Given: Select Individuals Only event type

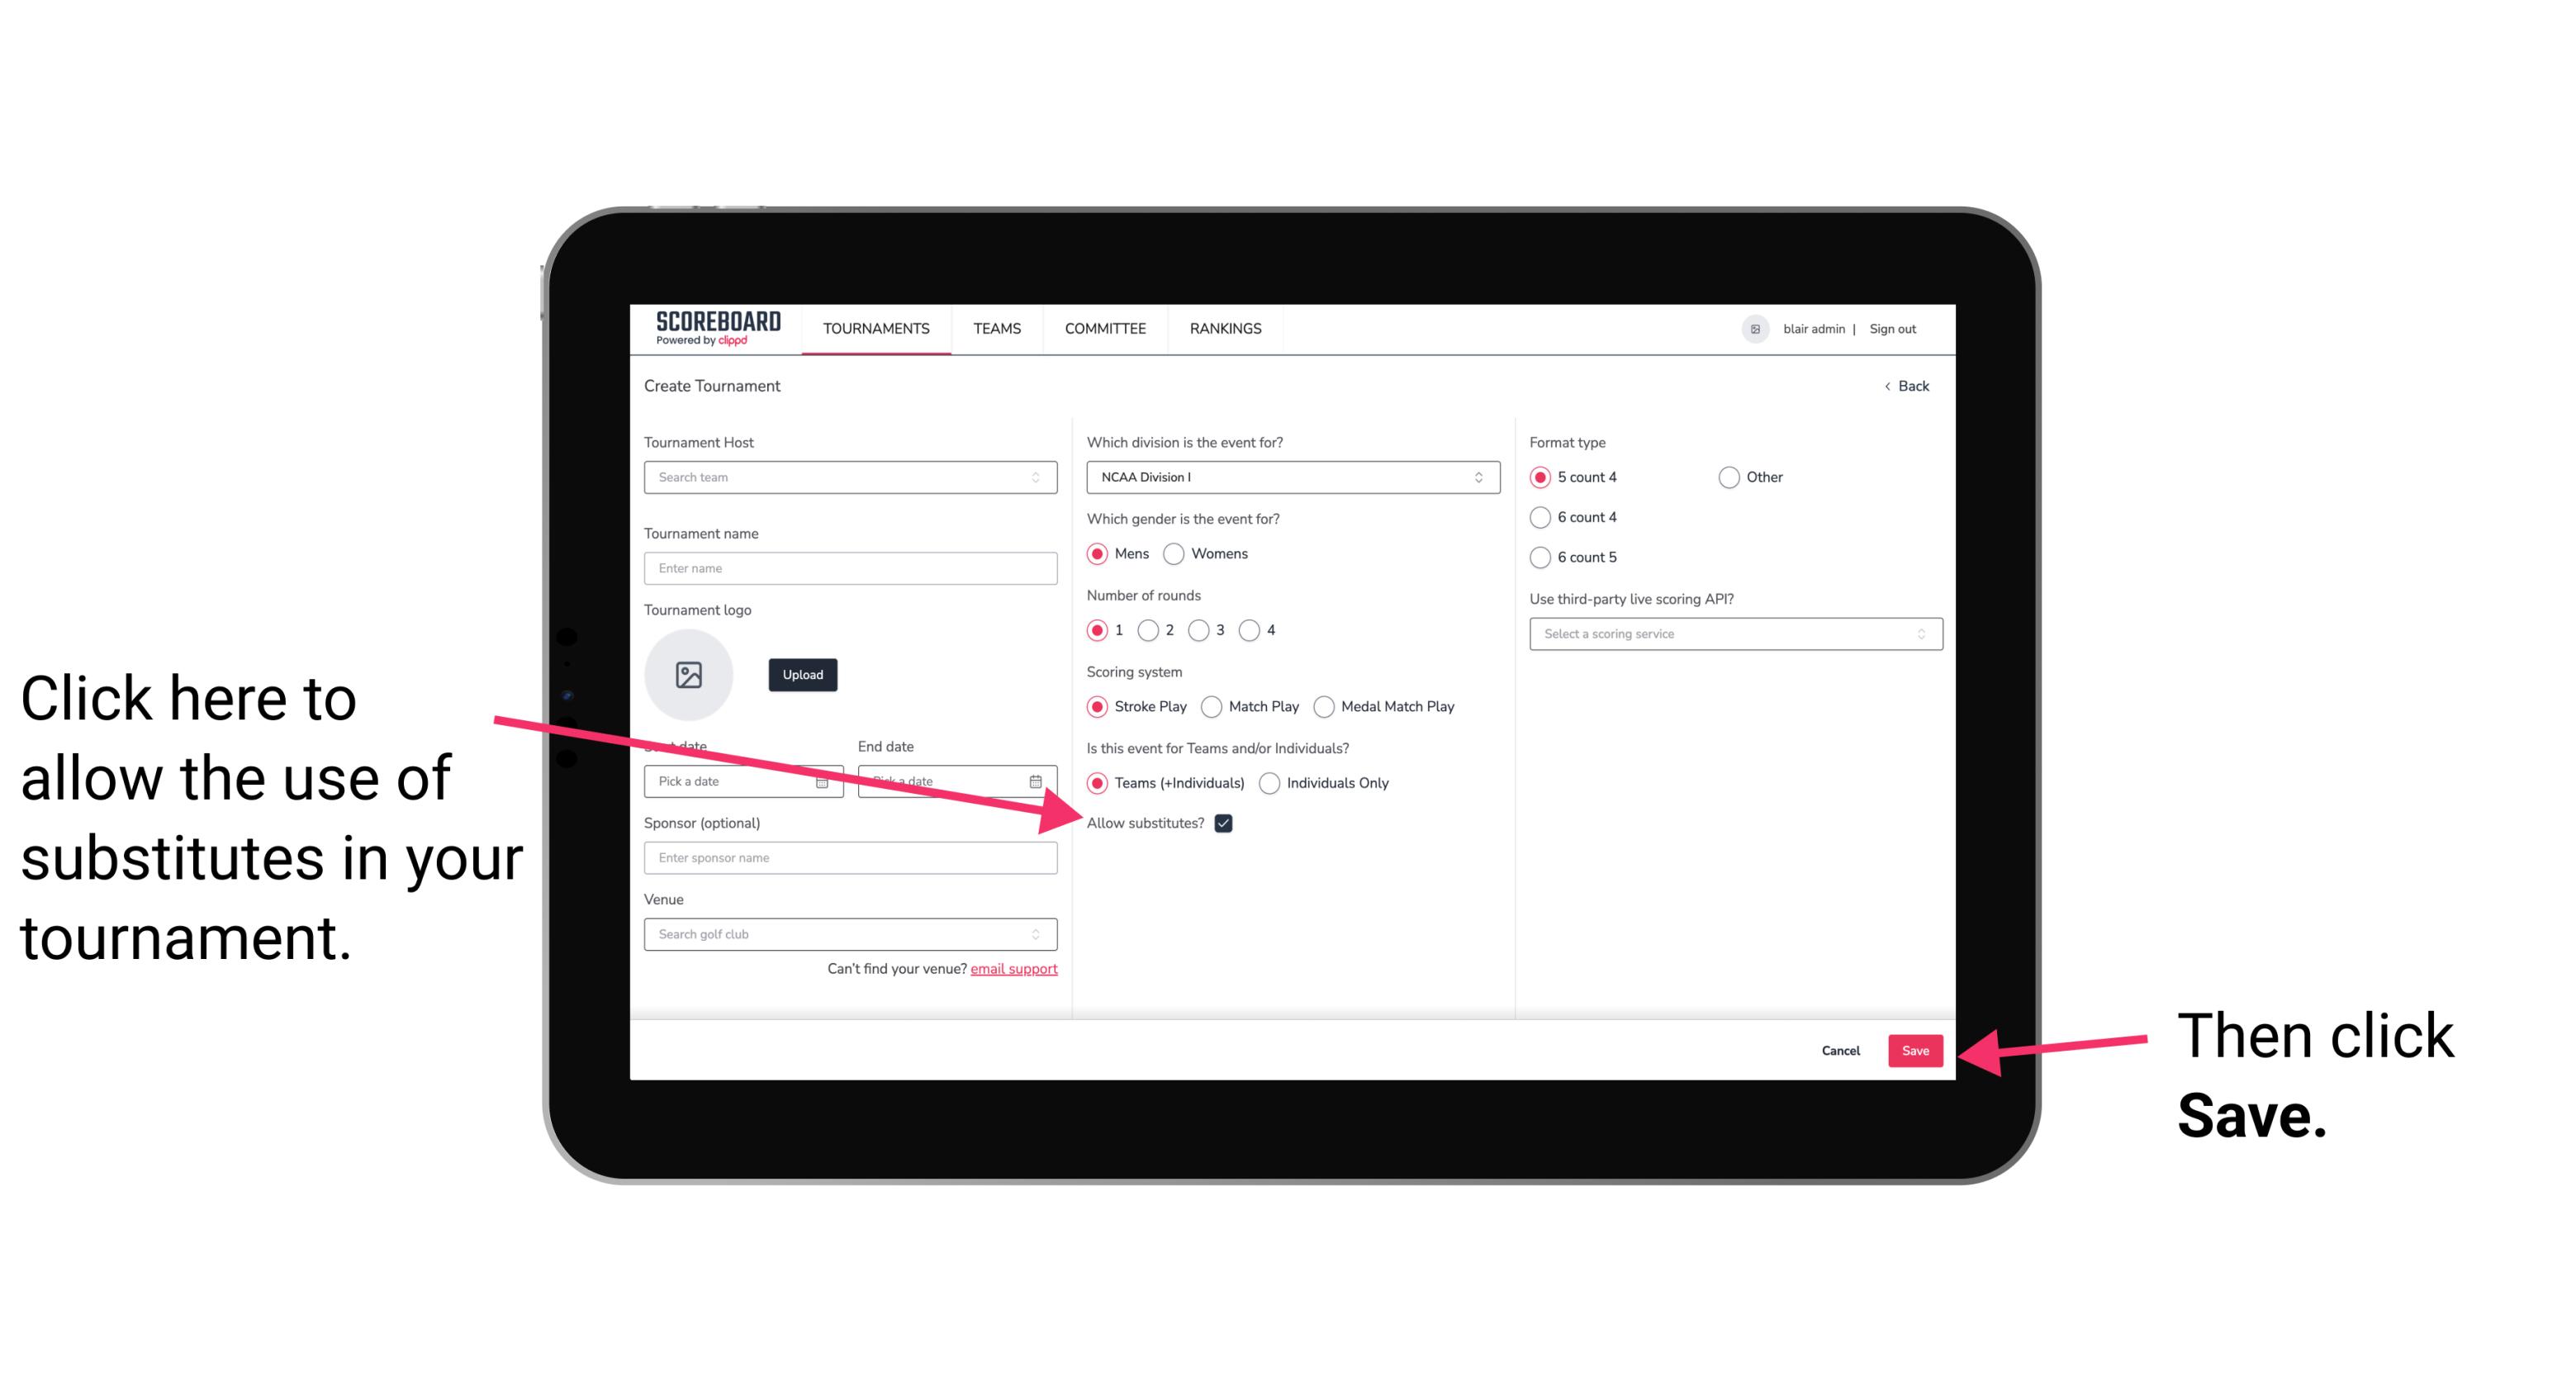Looking at the screenshot, I should coord(1269,784).
